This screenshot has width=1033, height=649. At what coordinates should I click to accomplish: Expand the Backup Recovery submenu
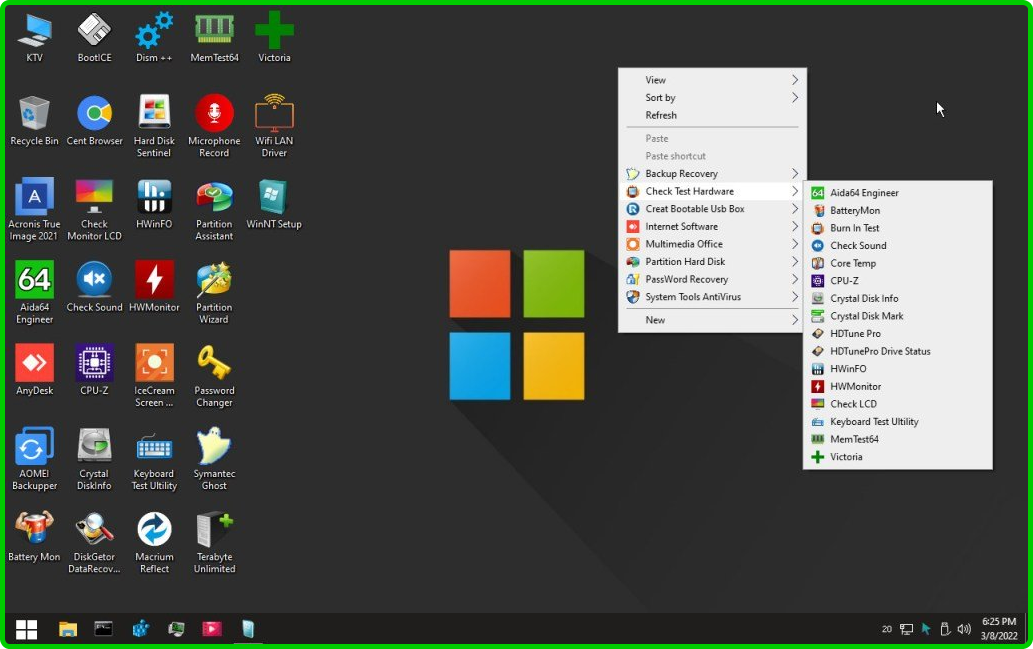pyautogui.click(x=712, y=173)
